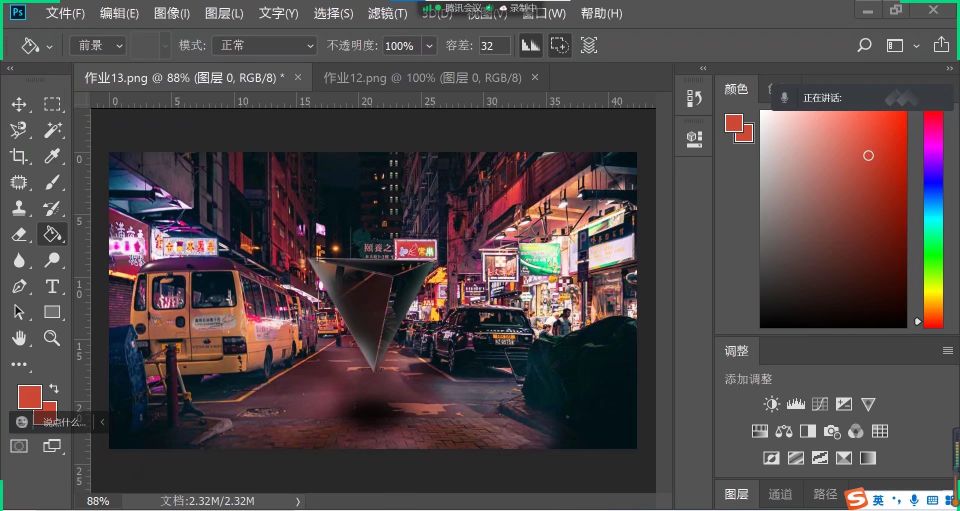Swap foreground and background colors
Screen dimensions: 960x511
[54, 388]
